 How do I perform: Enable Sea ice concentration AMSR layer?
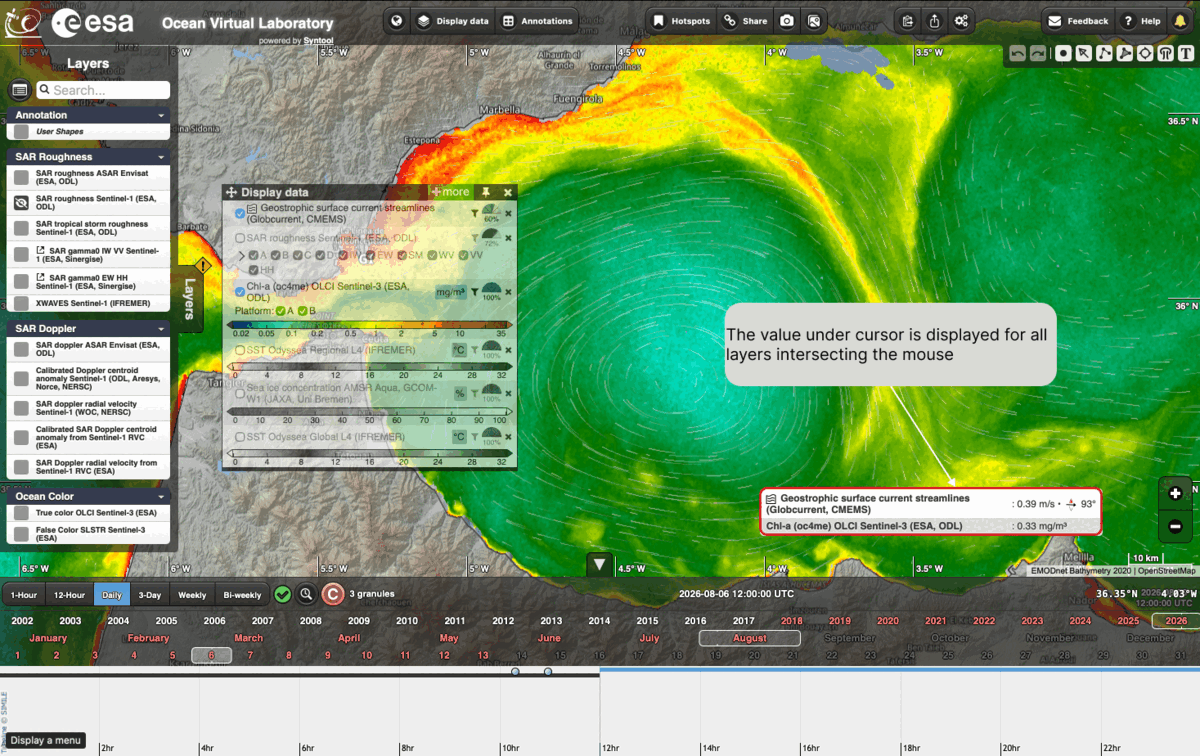coord(240,393)
